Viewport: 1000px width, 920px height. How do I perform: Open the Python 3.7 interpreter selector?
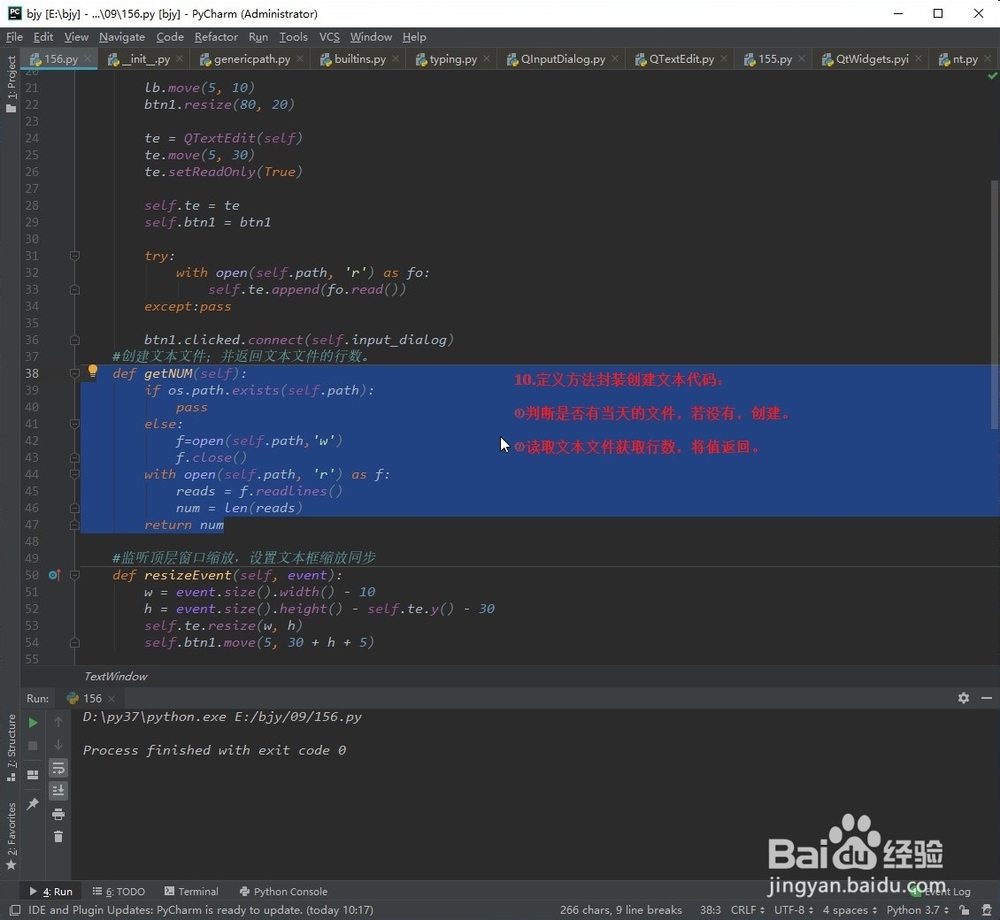pos(917,910)
